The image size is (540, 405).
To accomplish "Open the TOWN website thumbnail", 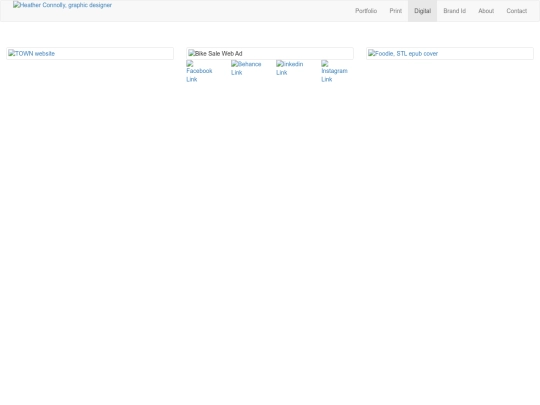I will click(x=90, y=53).
